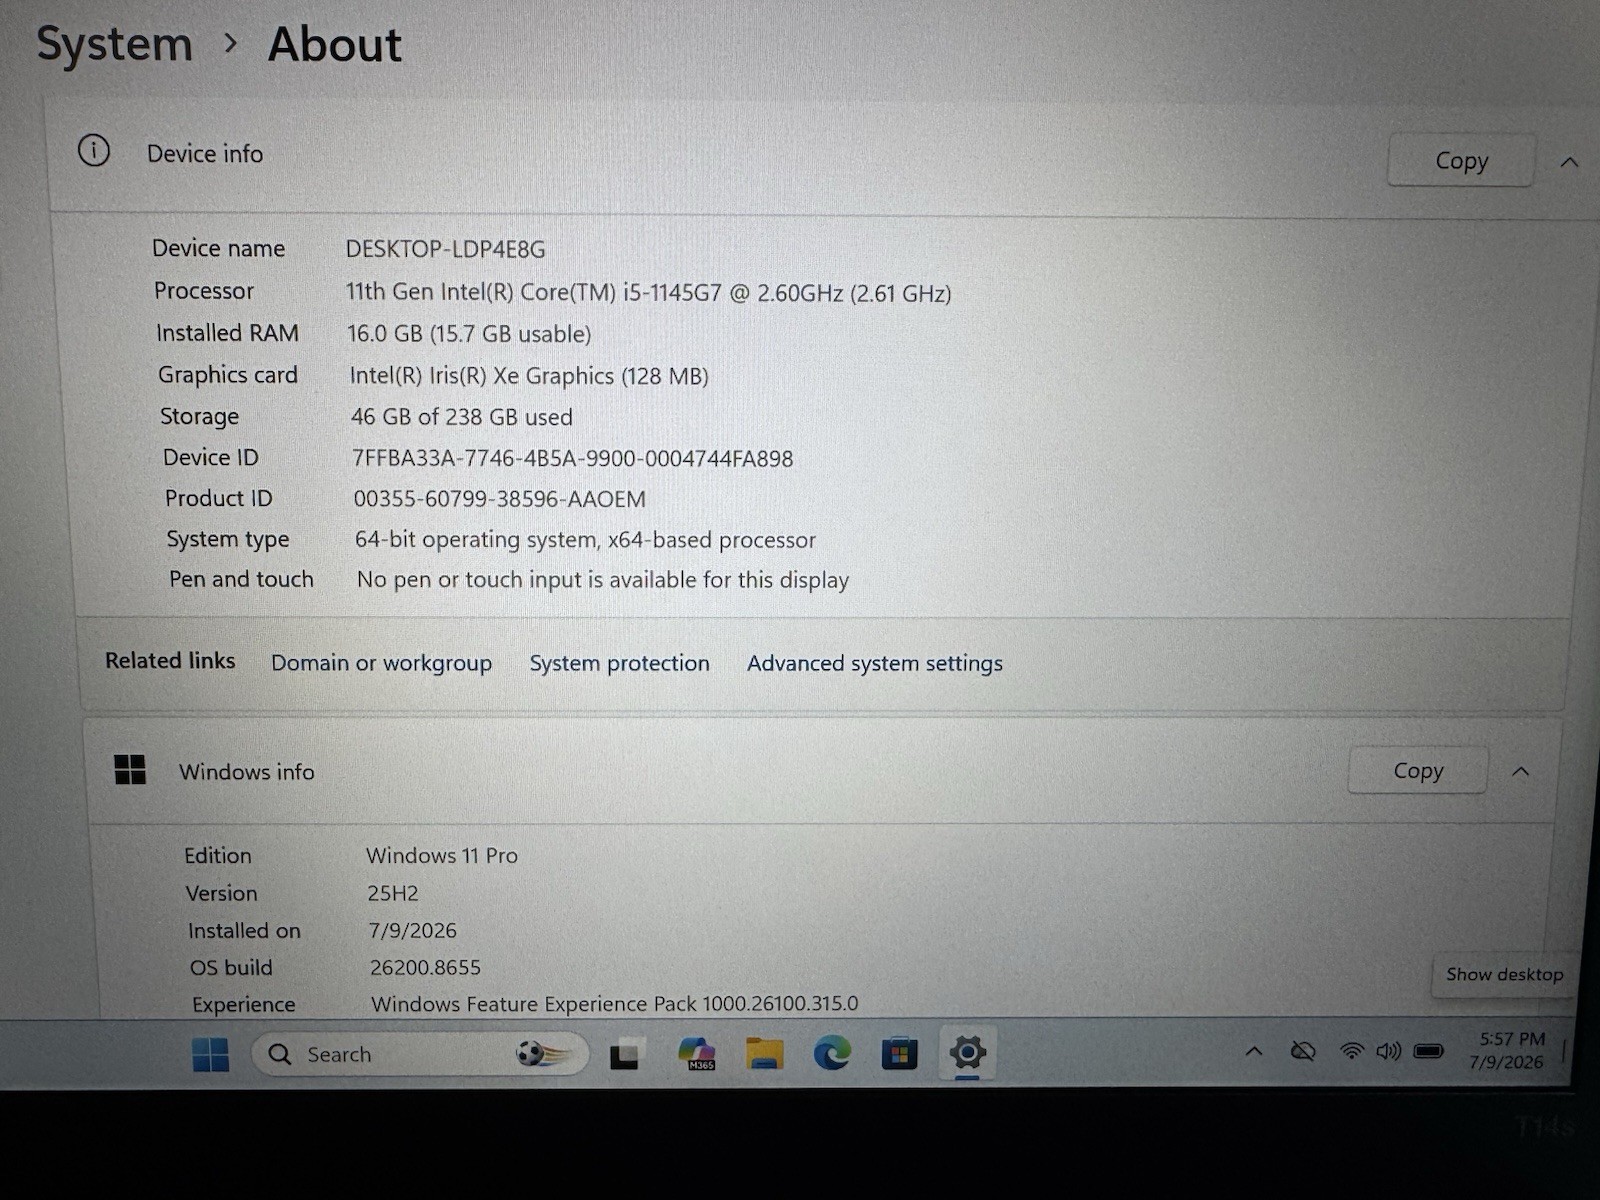Screen dimensions: 1600x1200
Task: Click the magnifier icon in Search box
Action: (280, 1055)
